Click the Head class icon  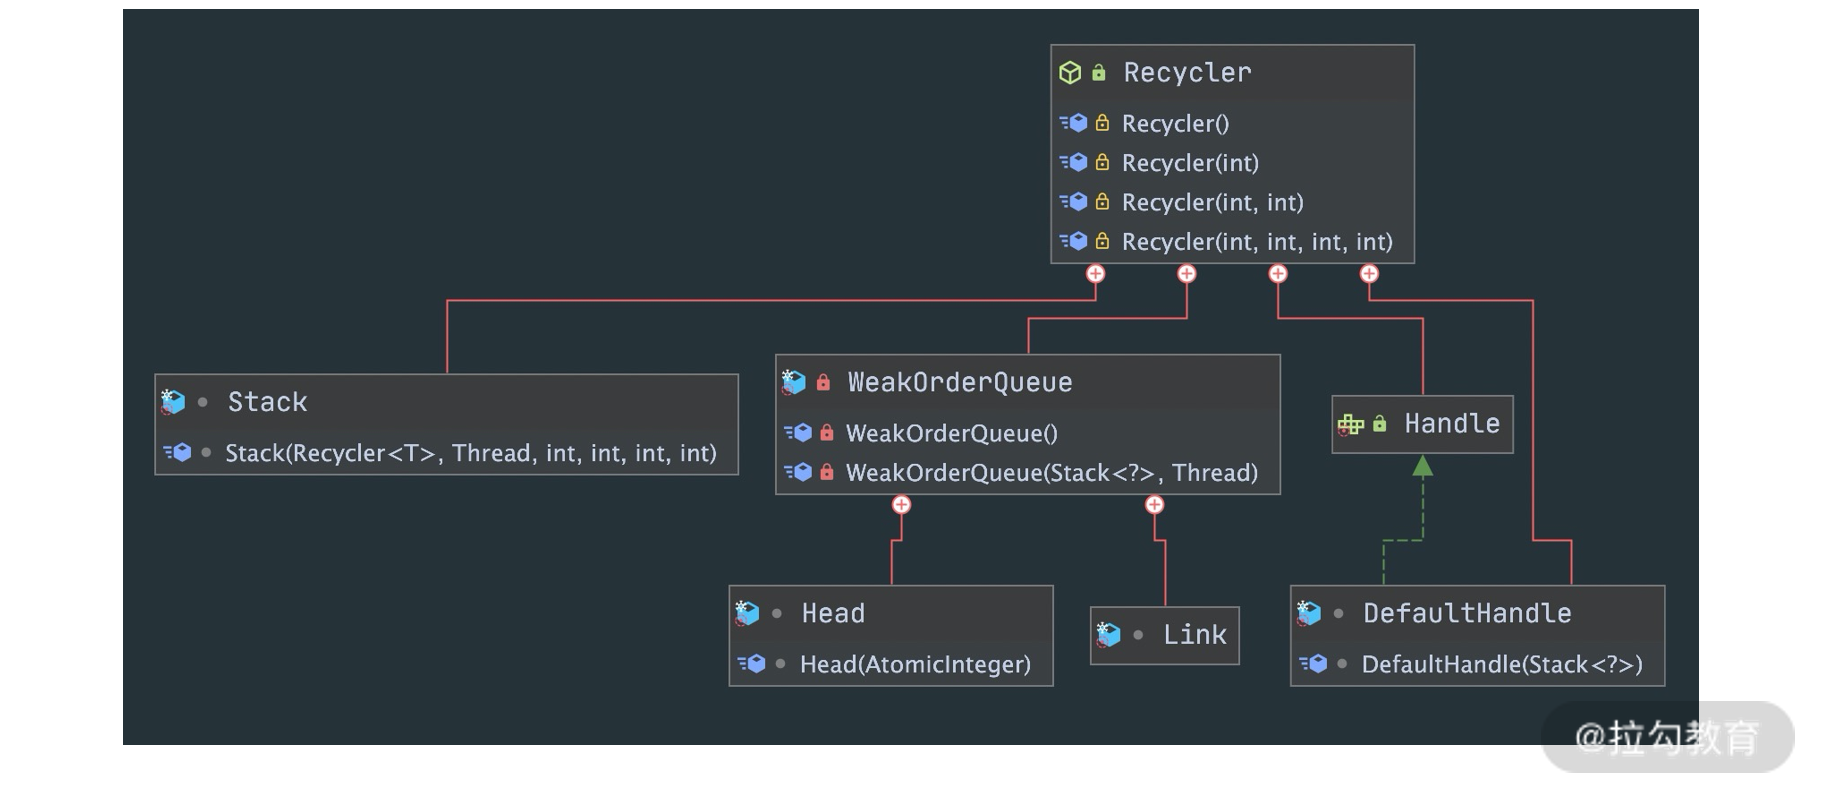pos(747,613)
